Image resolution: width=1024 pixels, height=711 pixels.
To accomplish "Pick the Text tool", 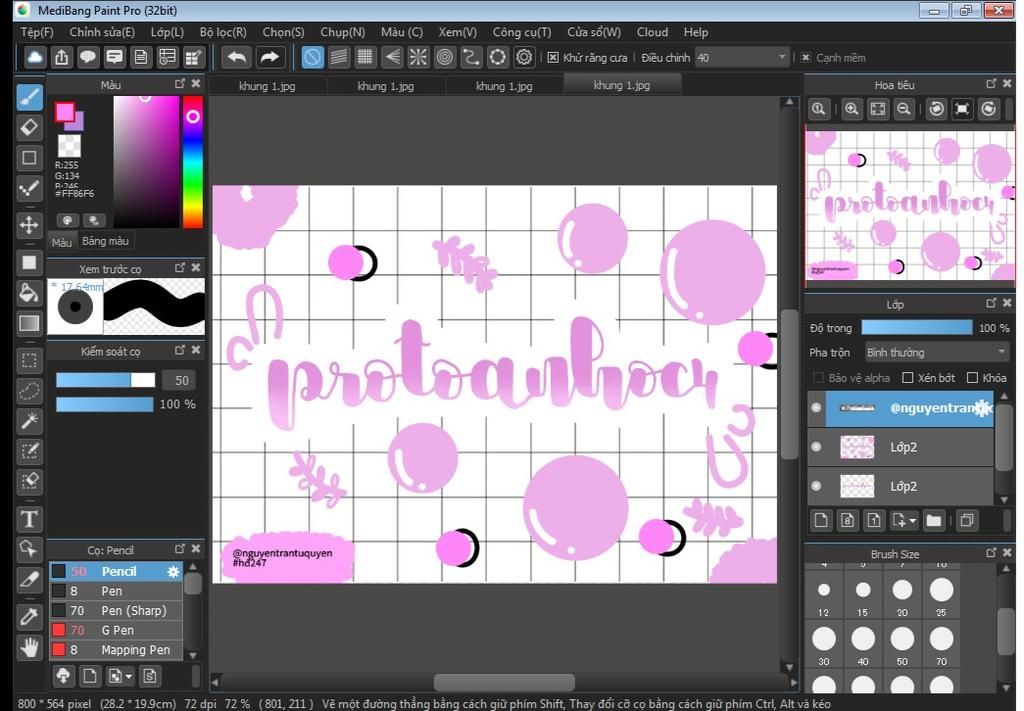I will 29,519.
